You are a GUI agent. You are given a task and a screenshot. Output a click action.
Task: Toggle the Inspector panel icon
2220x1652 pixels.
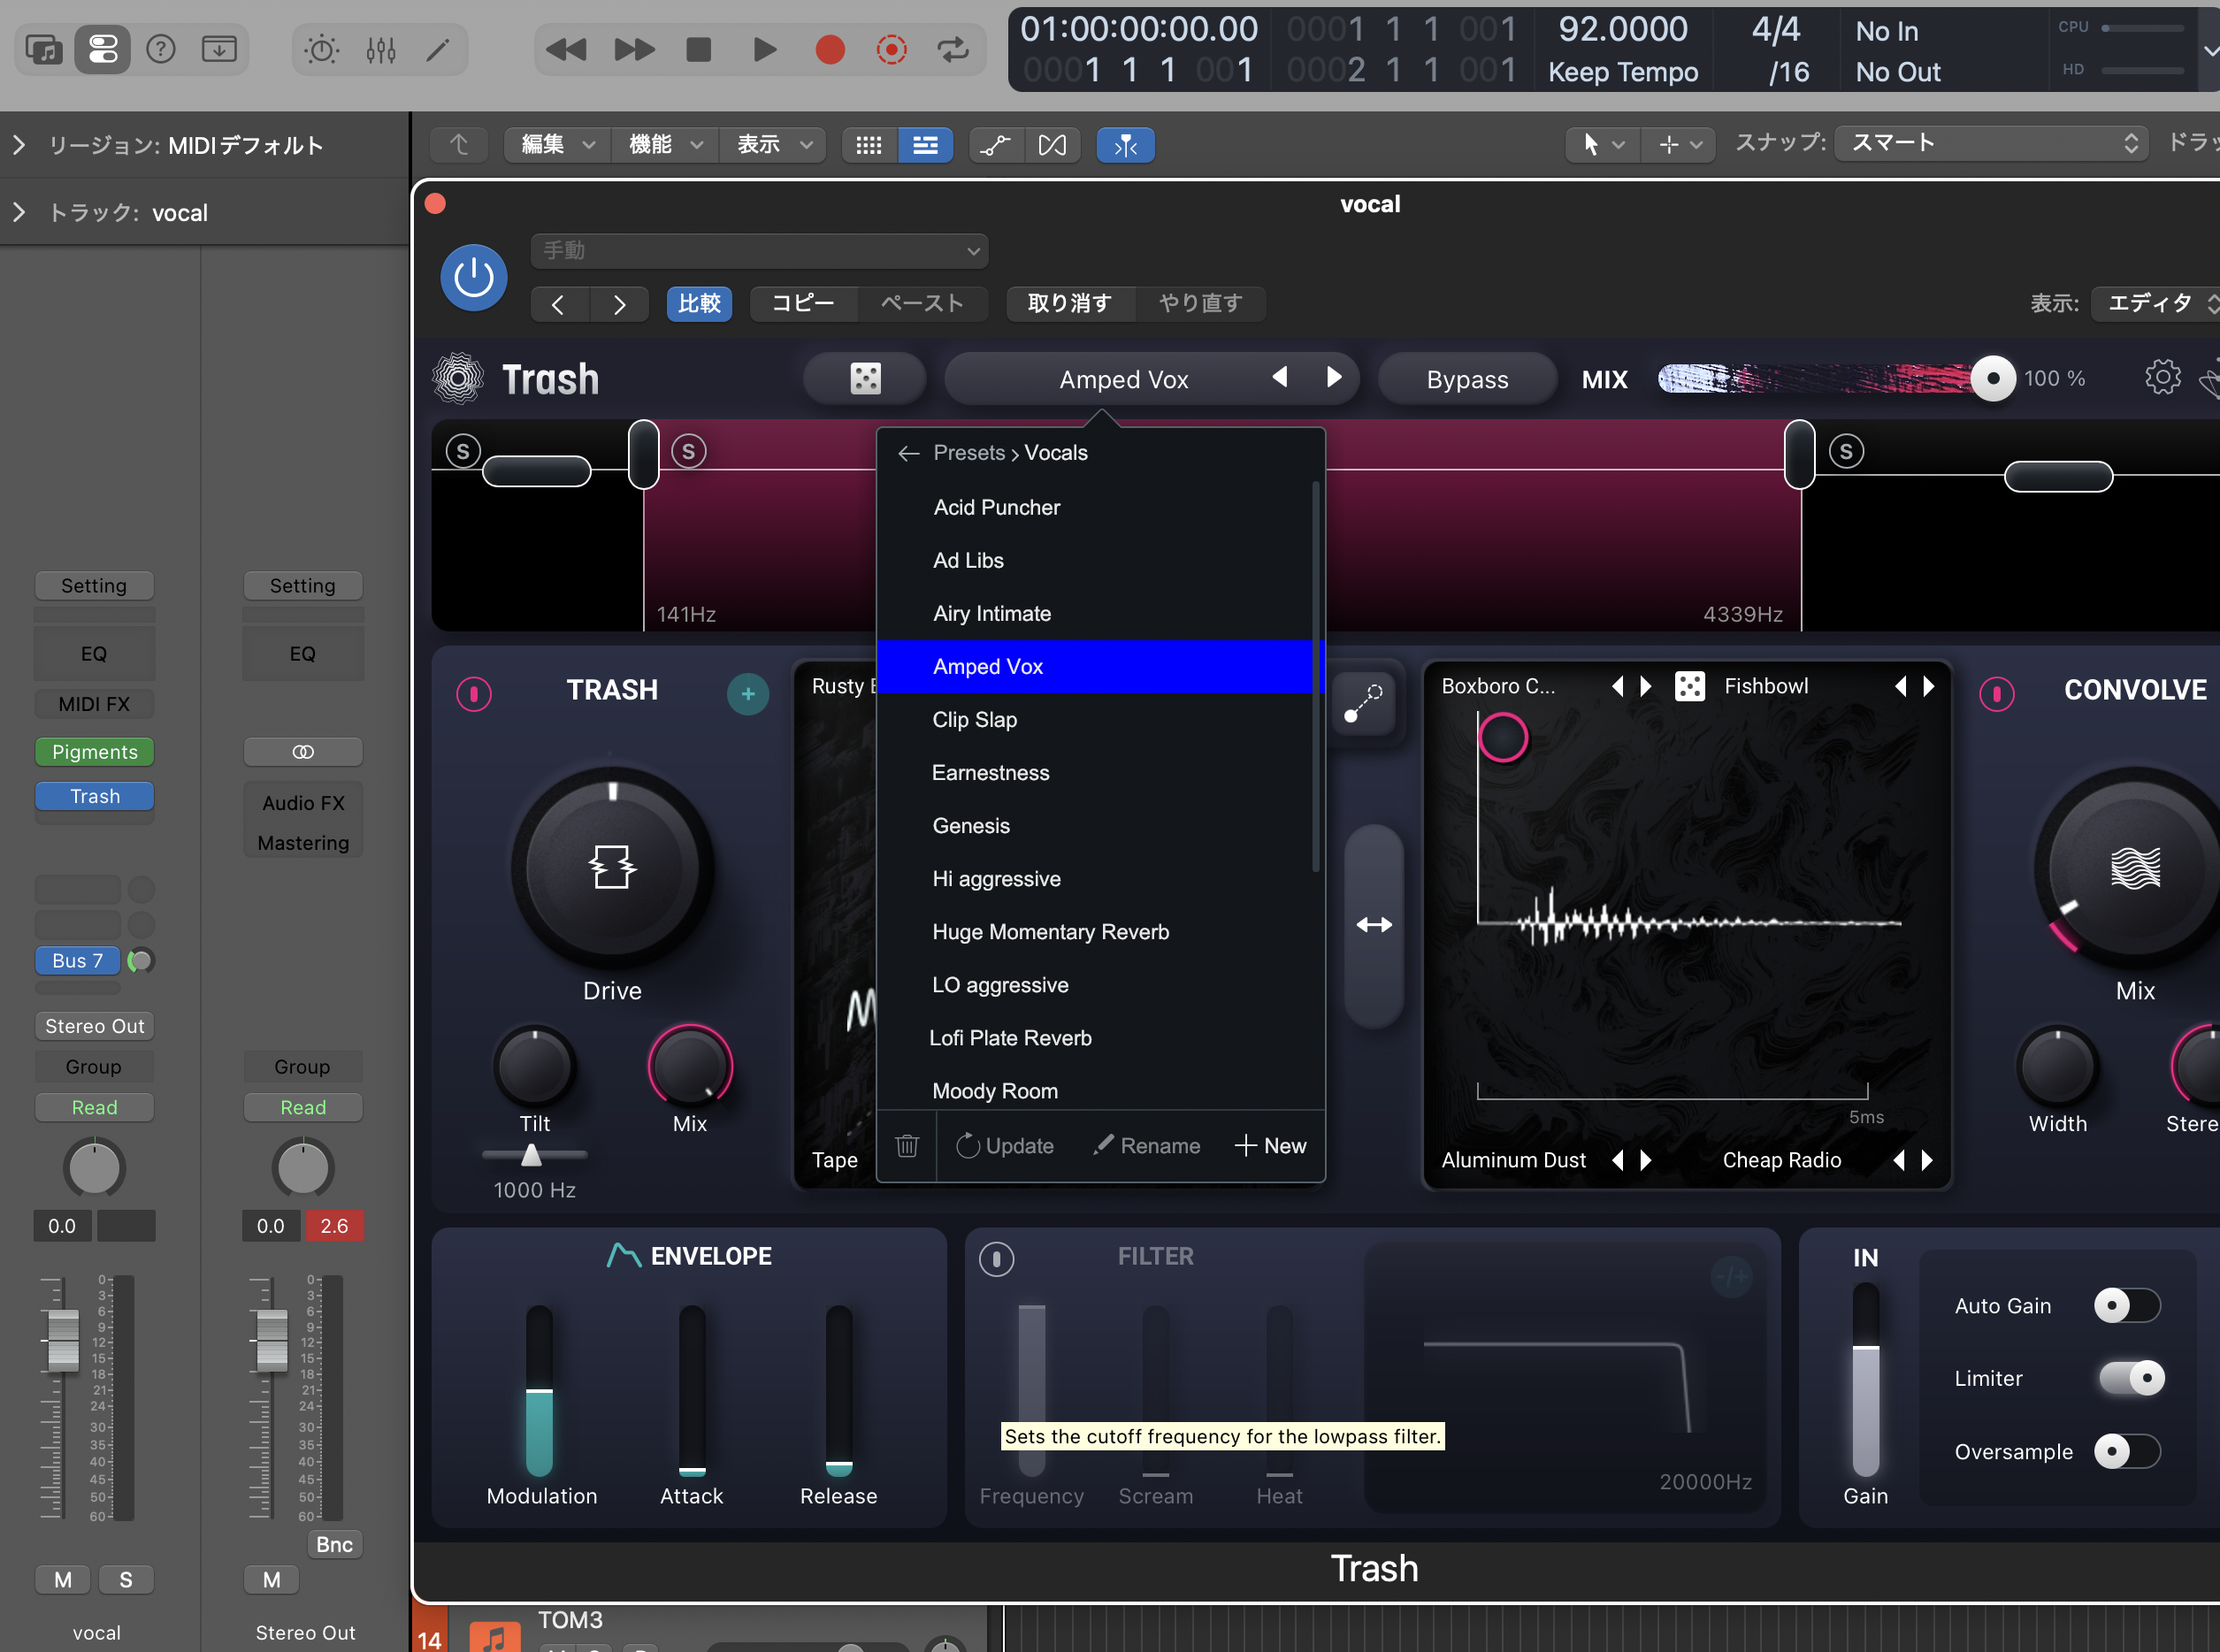[103, 49]
